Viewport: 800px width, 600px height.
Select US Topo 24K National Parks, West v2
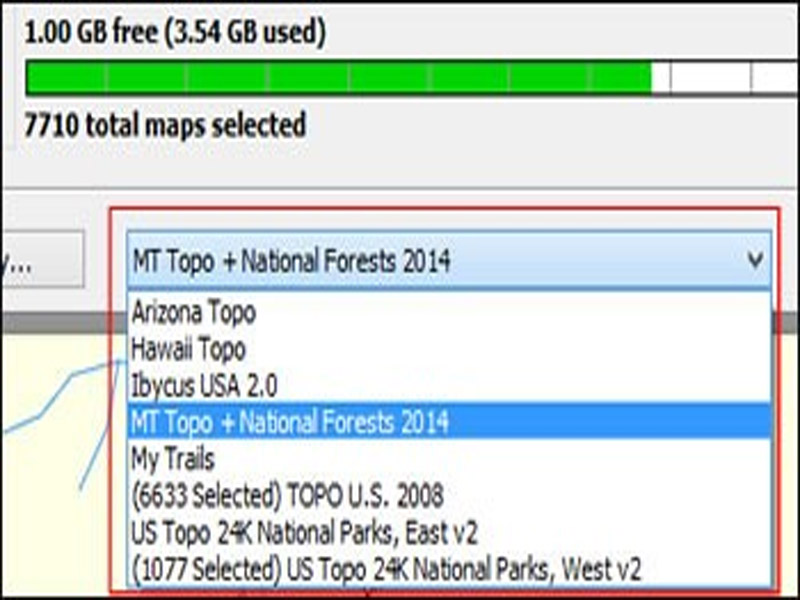(x=386, y=568)
